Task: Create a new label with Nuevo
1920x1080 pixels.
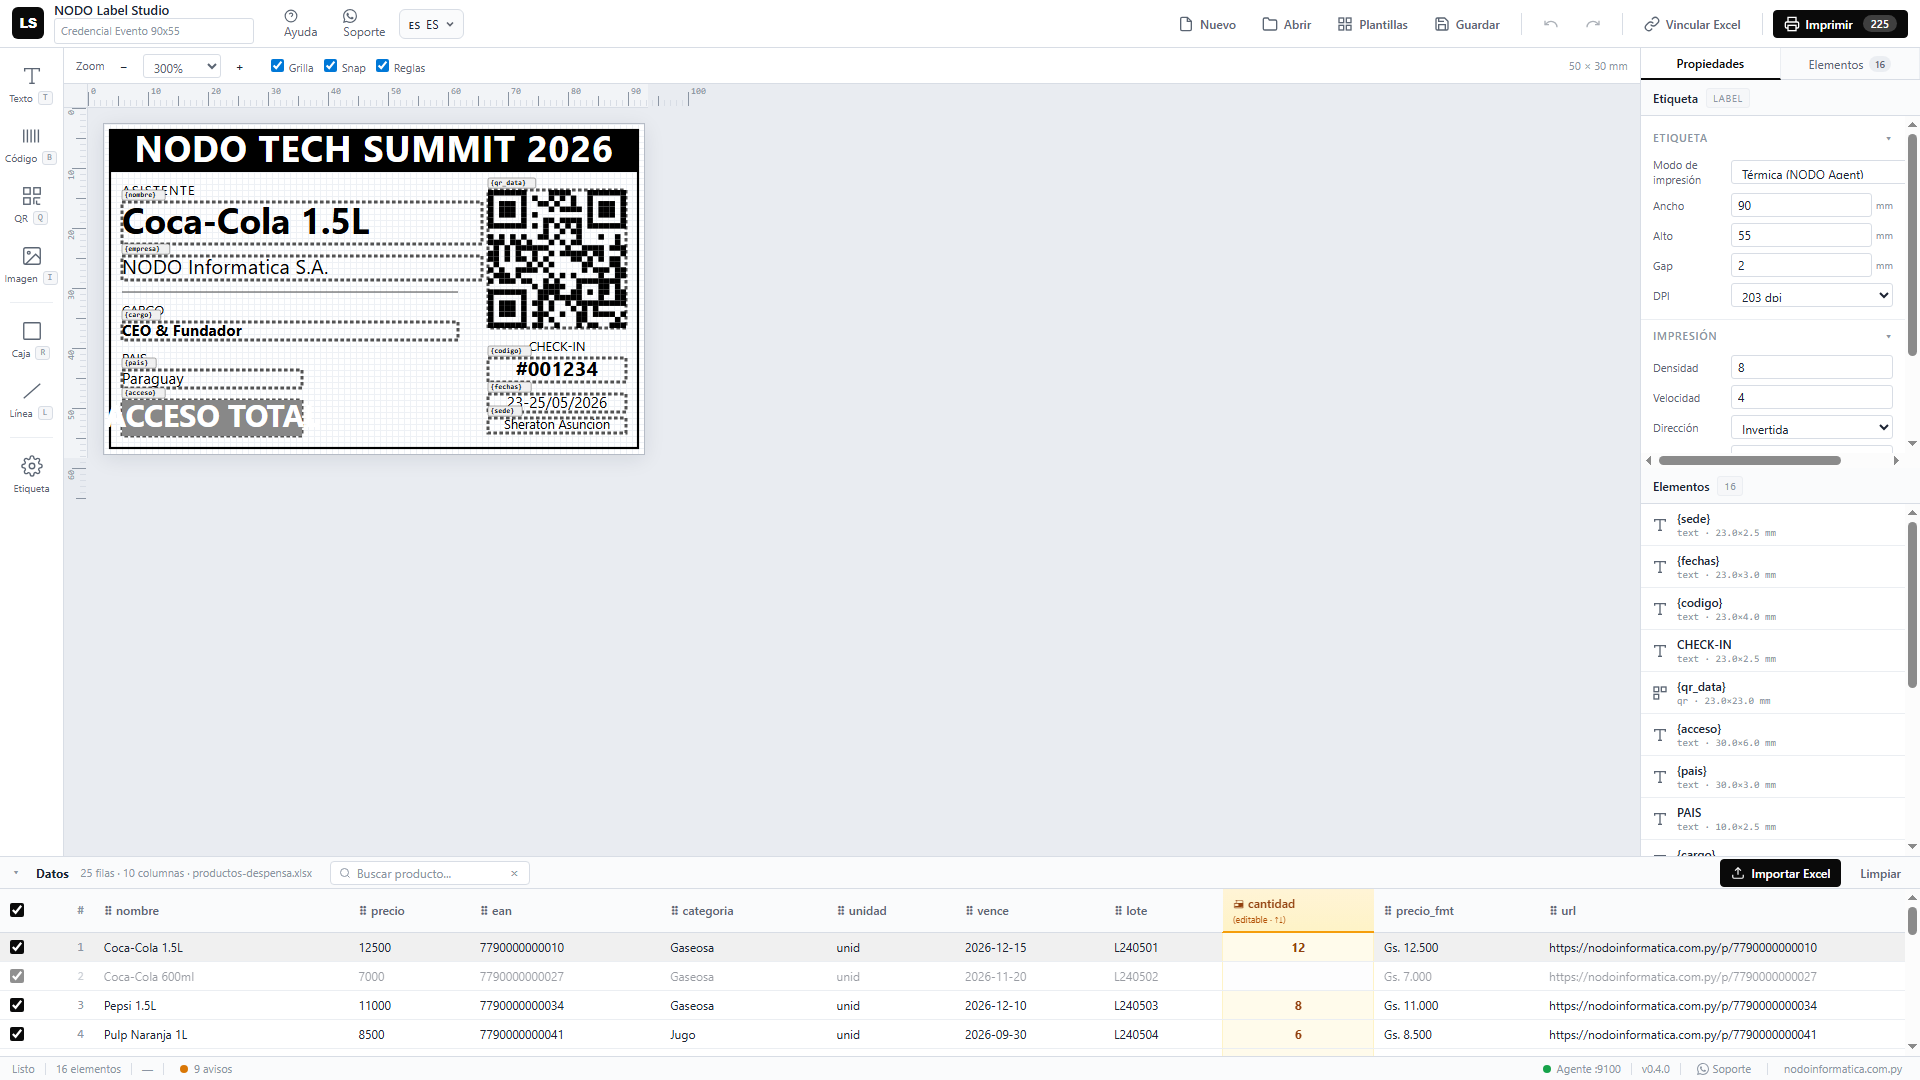Action: (1208, 24)
